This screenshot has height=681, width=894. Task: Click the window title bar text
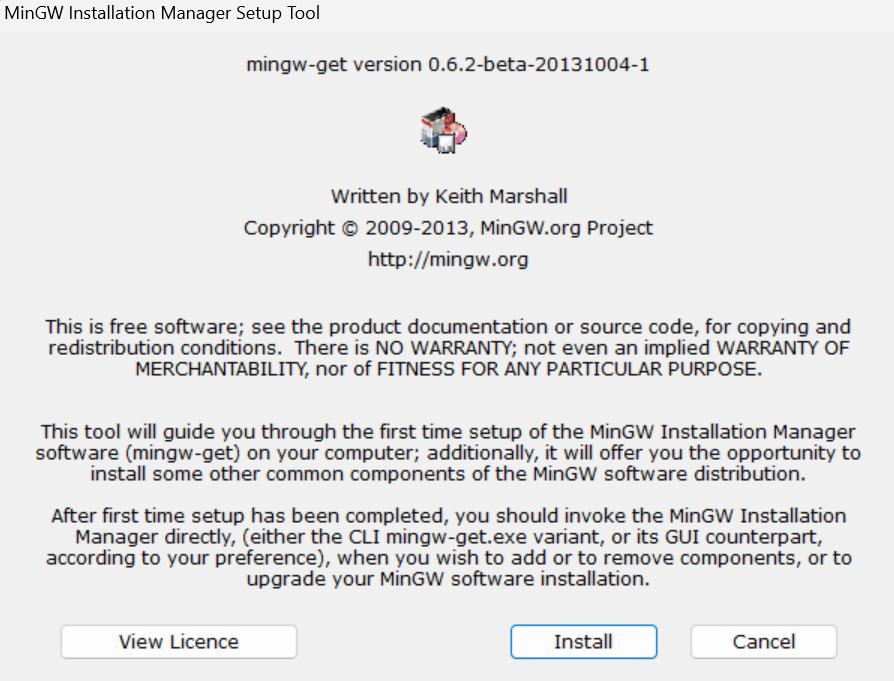click(x=163, y=13)
